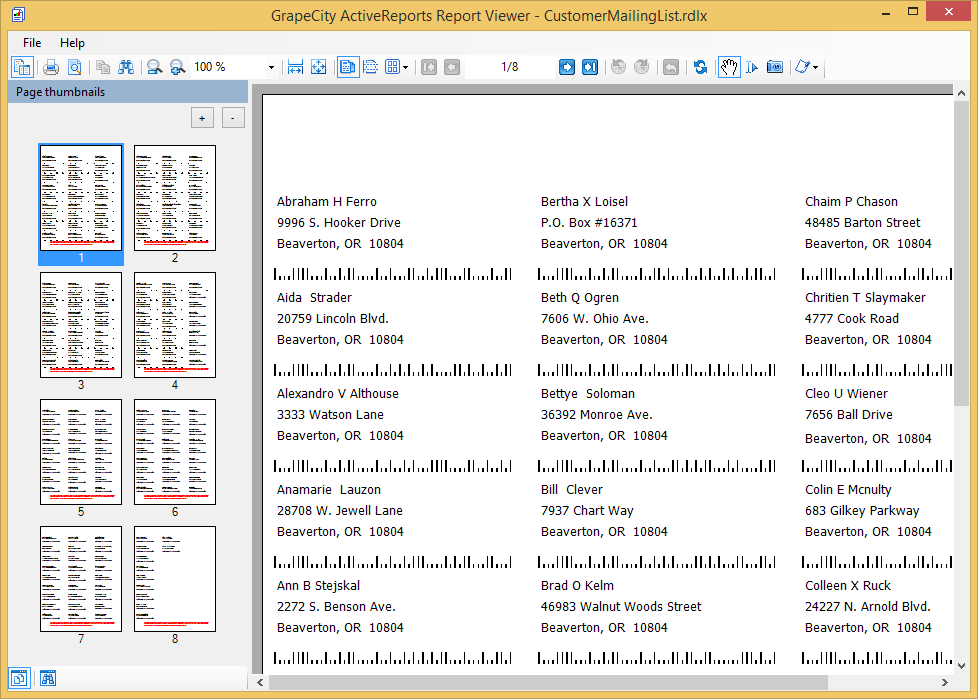This screenshot has width=978, height=699.
Task: Expand the annotation tool dropdown arrow
Action: point(814,67)
